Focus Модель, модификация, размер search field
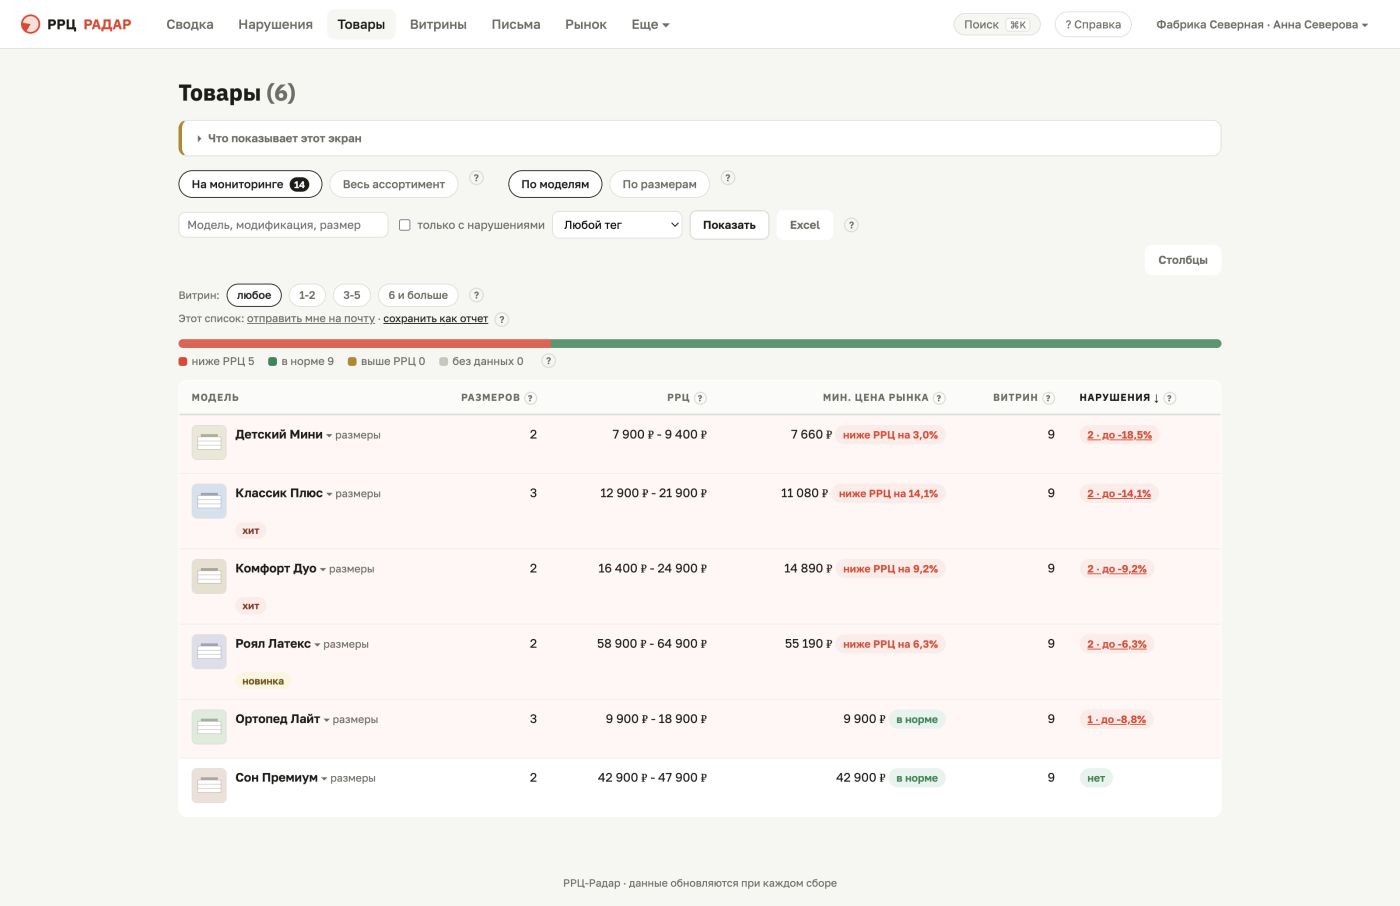1400x906 pixels. point(283,225)
